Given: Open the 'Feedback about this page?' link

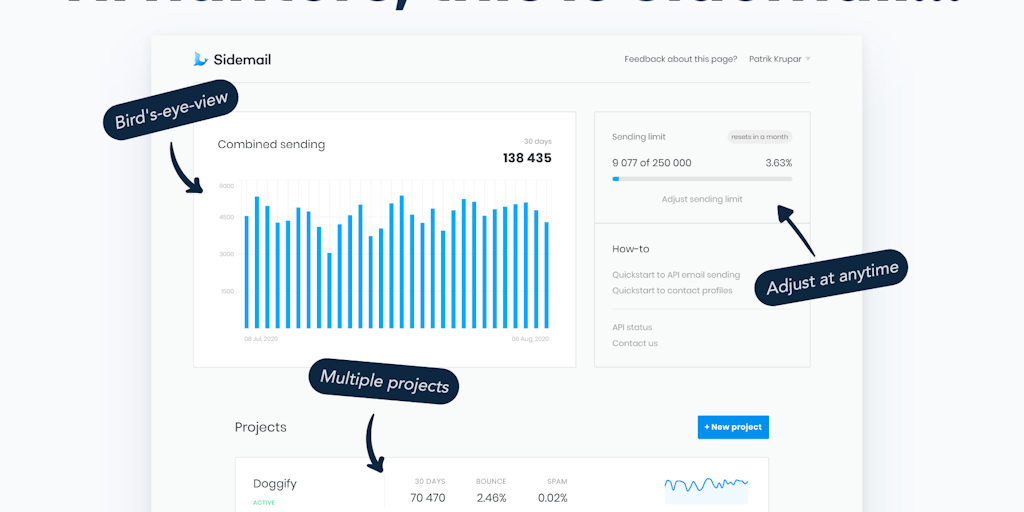Looking at the screenshot, I should click(x=680, y=59).
